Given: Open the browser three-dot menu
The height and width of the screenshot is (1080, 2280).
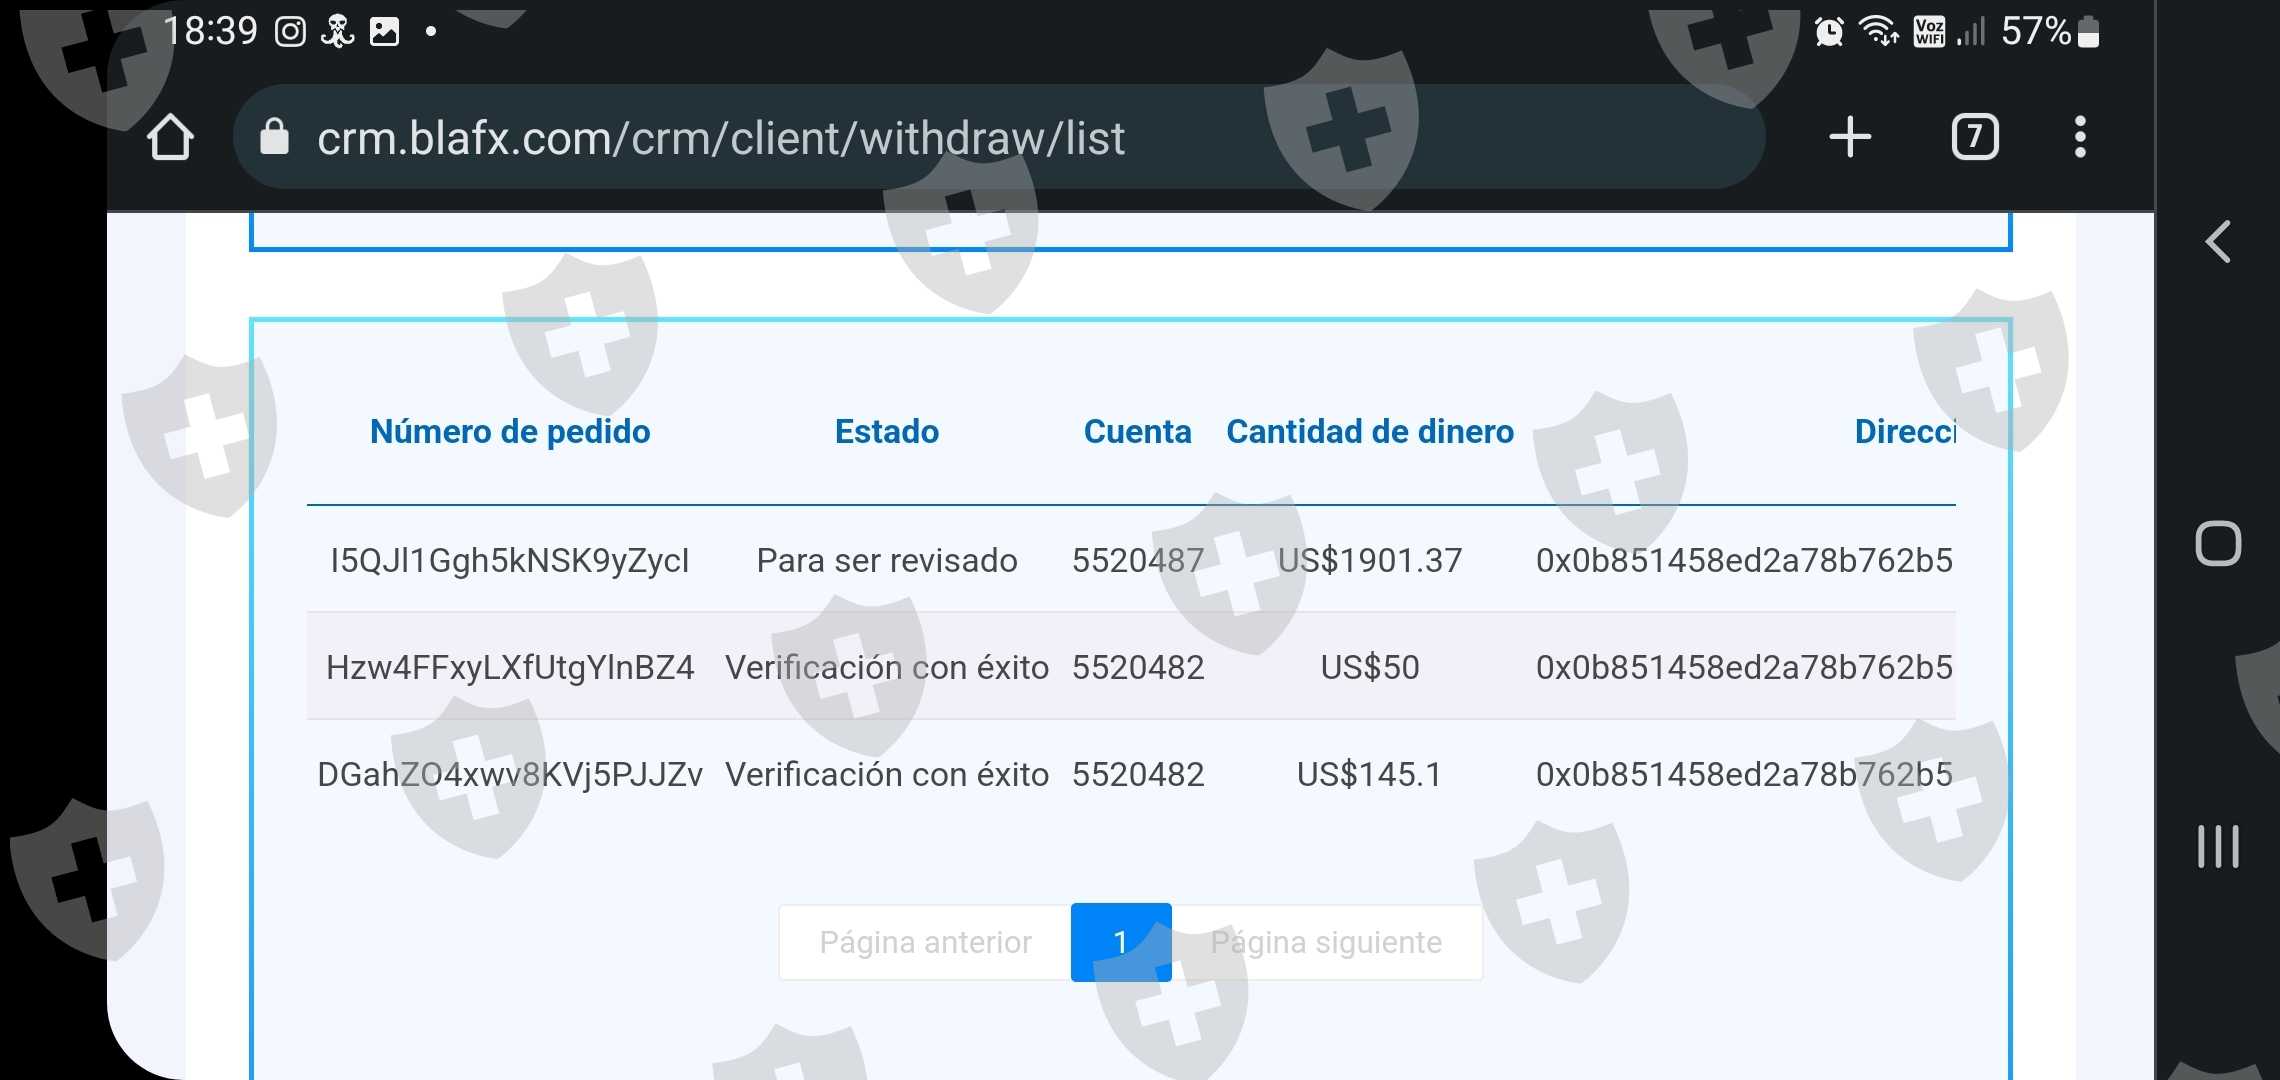Looking at the screenshot, I should pyautogui.click(x=2080, y=137).
